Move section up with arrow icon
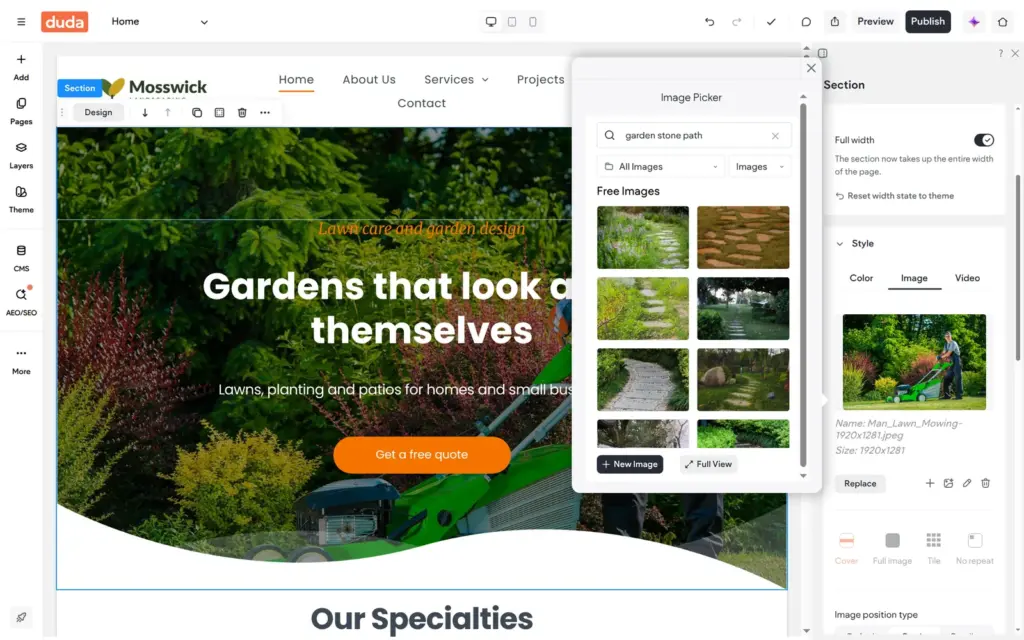Image resolution: width=1024 pixels, height=640 pixels. (x=168, y=112)
